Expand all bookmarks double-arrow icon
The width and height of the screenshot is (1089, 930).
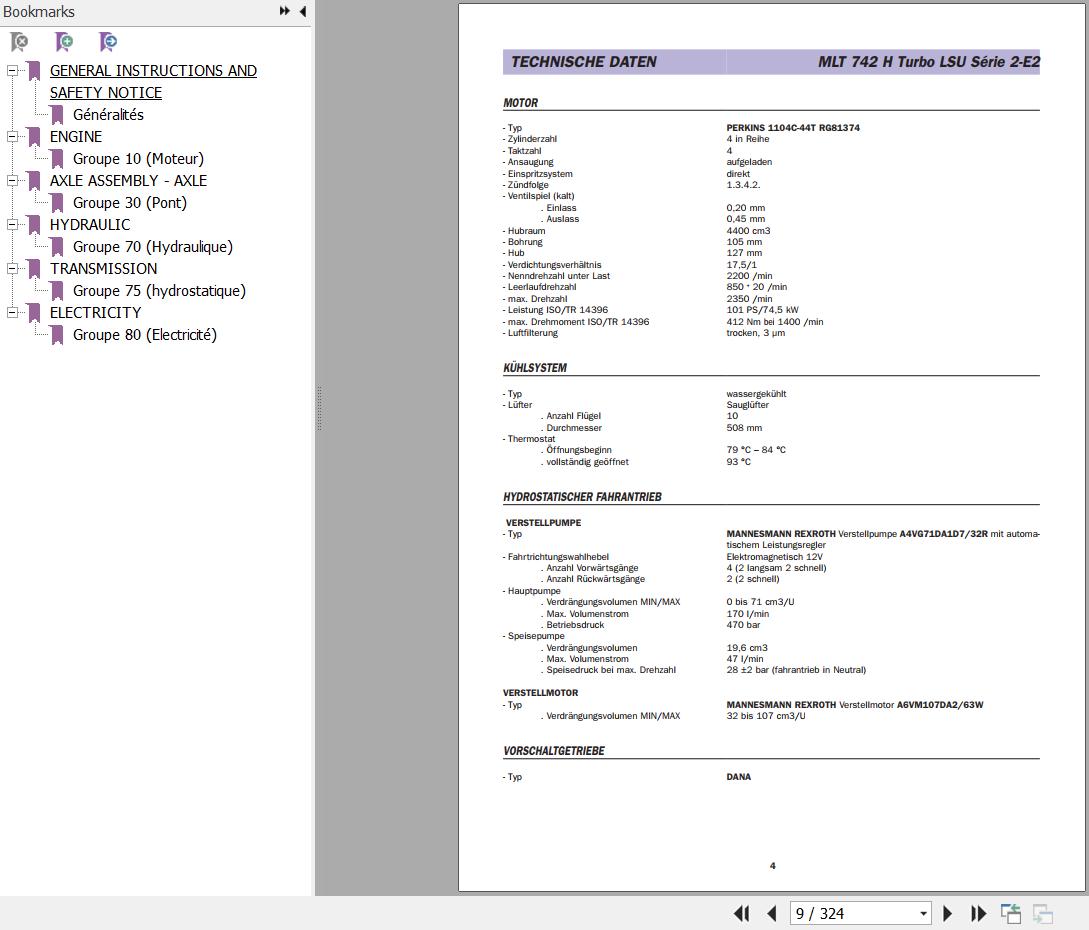pyautogui.click(x=285, y=11)
